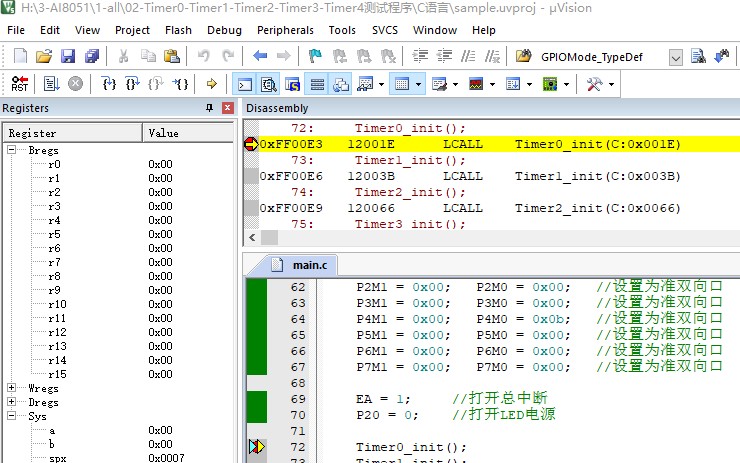Show the next statement arrow

pos(211,84)
